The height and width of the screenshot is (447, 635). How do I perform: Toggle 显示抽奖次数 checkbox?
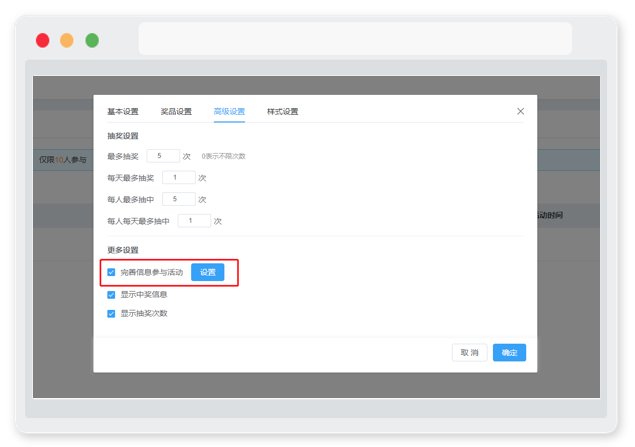111,314
